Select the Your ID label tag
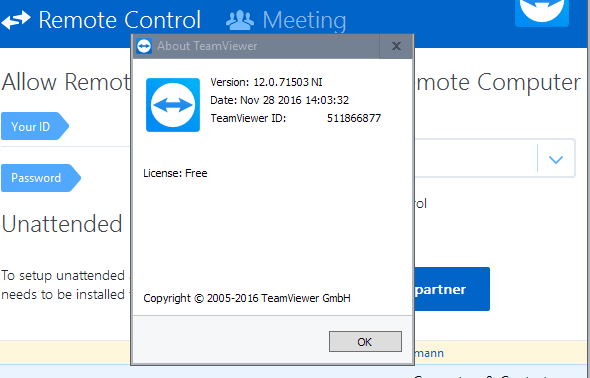590x378 pixels. click(x=35, y=126)
